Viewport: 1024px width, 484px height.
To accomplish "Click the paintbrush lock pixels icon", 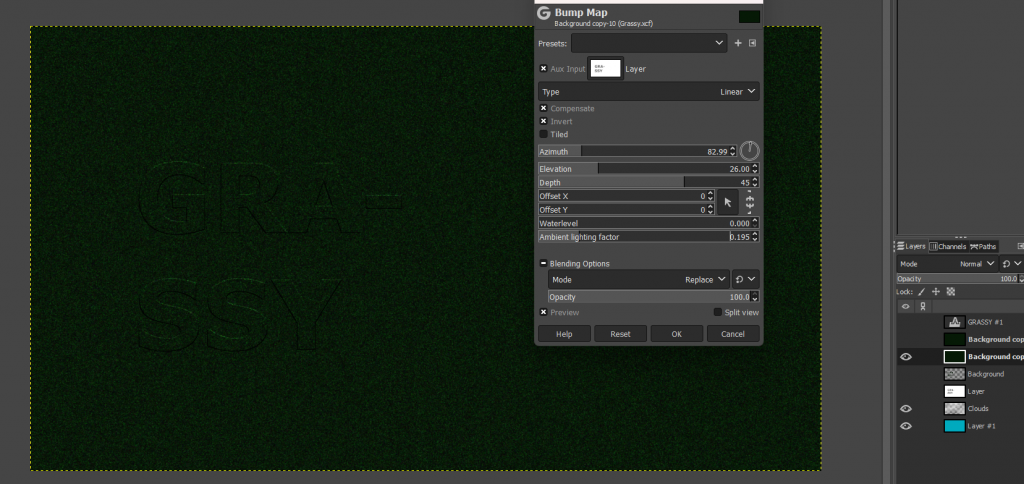I will click(x=921, y=292).
